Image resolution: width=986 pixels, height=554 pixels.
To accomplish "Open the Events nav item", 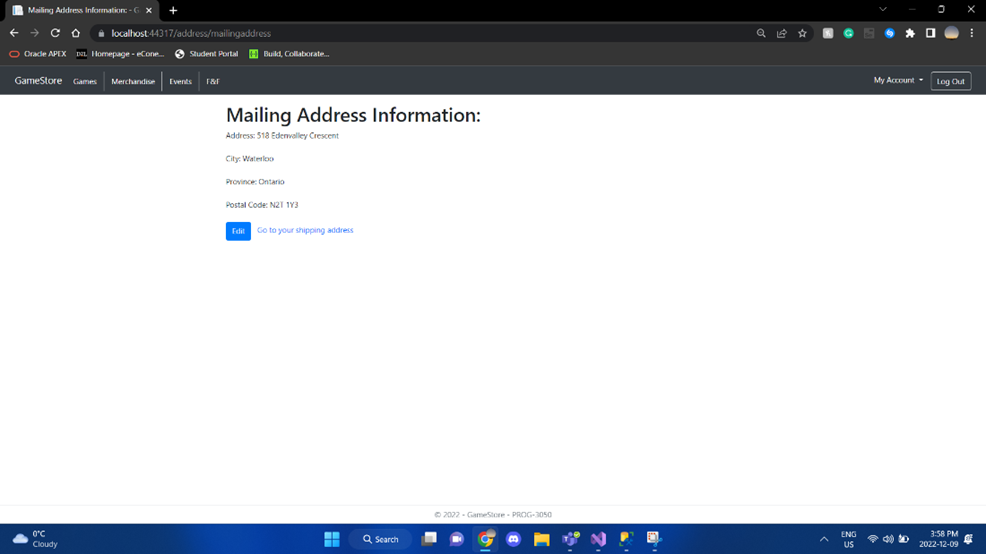I will 180,81.
